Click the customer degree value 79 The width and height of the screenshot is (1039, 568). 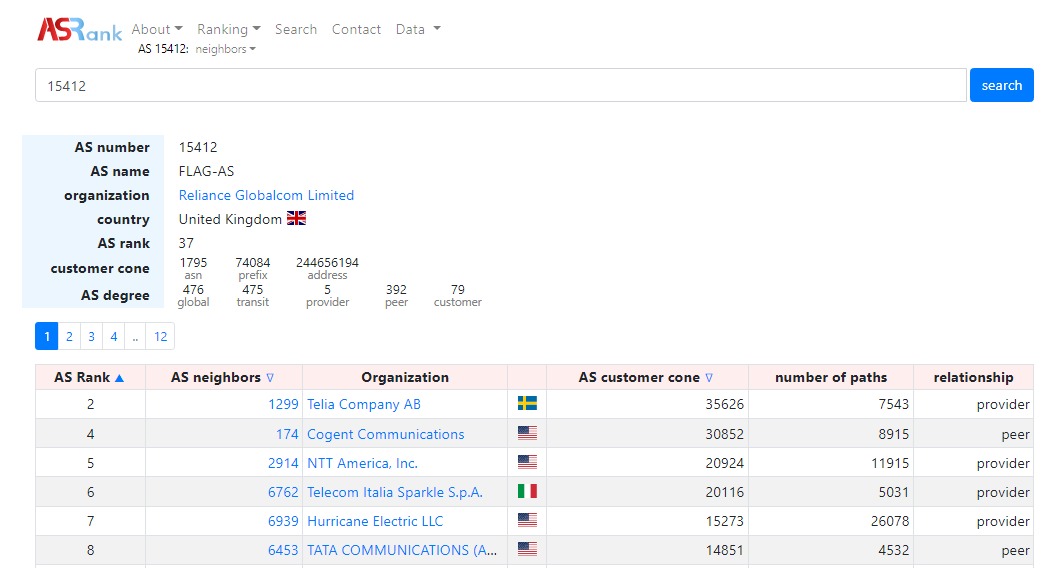pyautogui.click(x=458, y=290)
